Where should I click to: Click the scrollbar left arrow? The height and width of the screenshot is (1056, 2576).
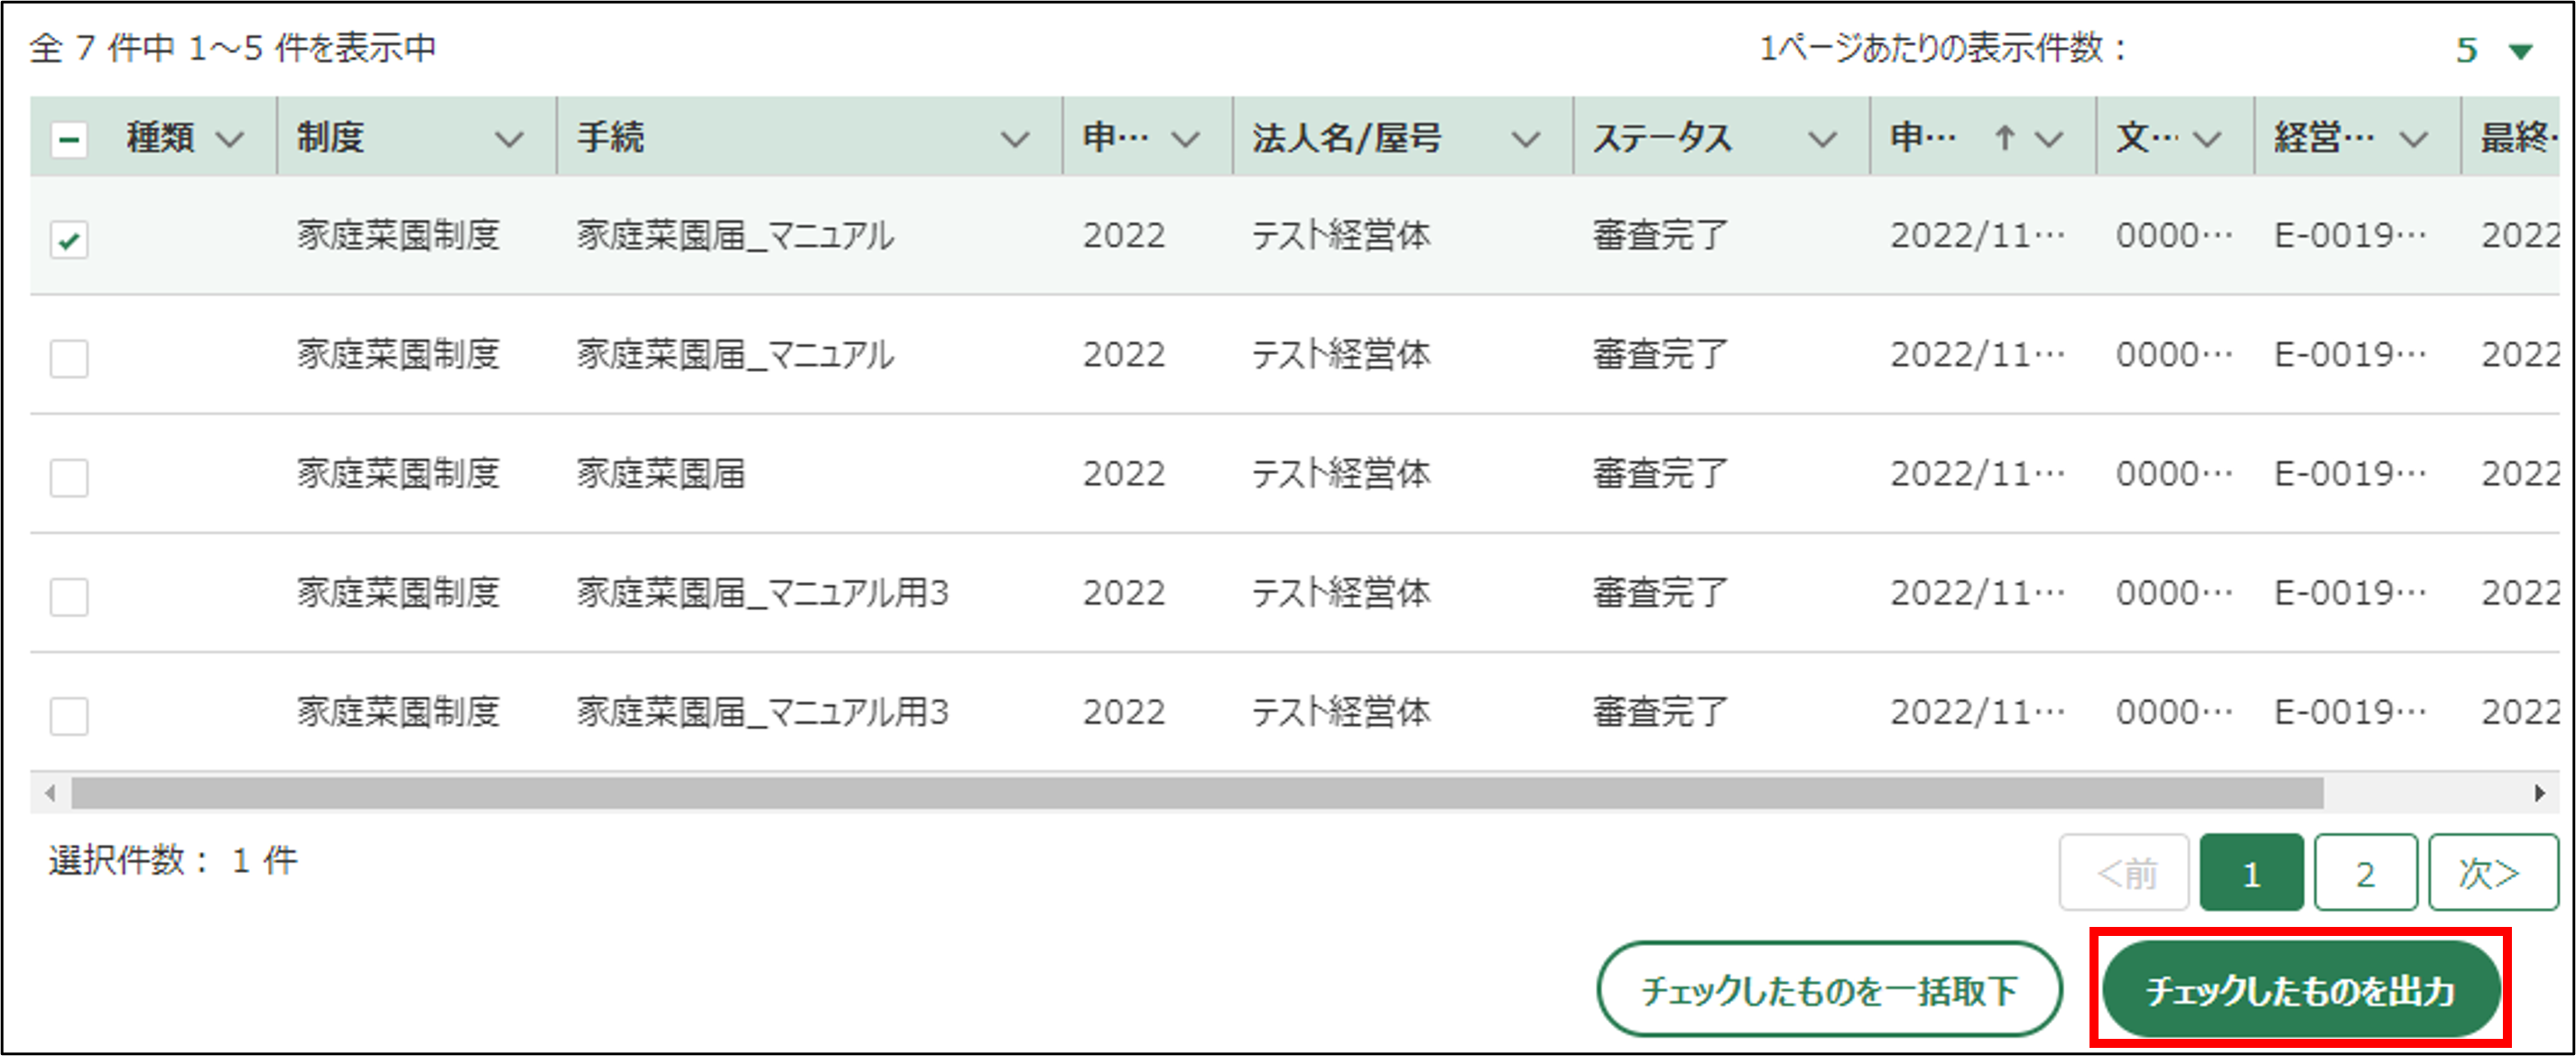coord(49,794)
